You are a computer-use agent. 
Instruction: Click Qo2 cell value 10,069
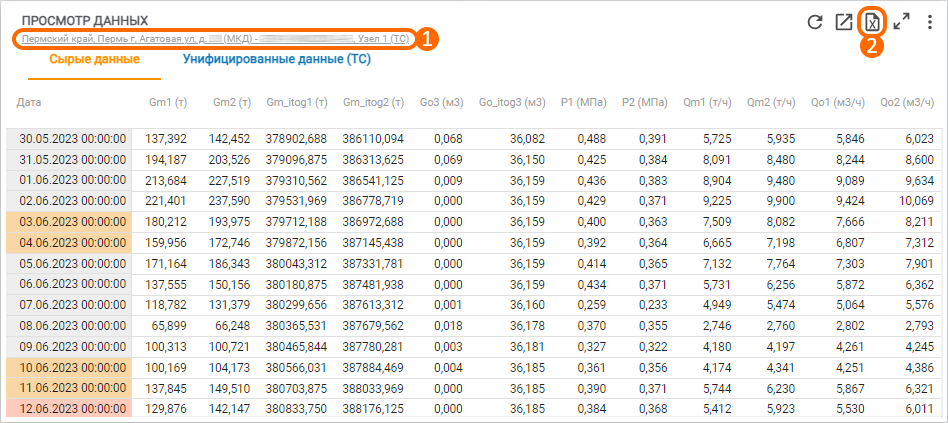pos(917,201)
